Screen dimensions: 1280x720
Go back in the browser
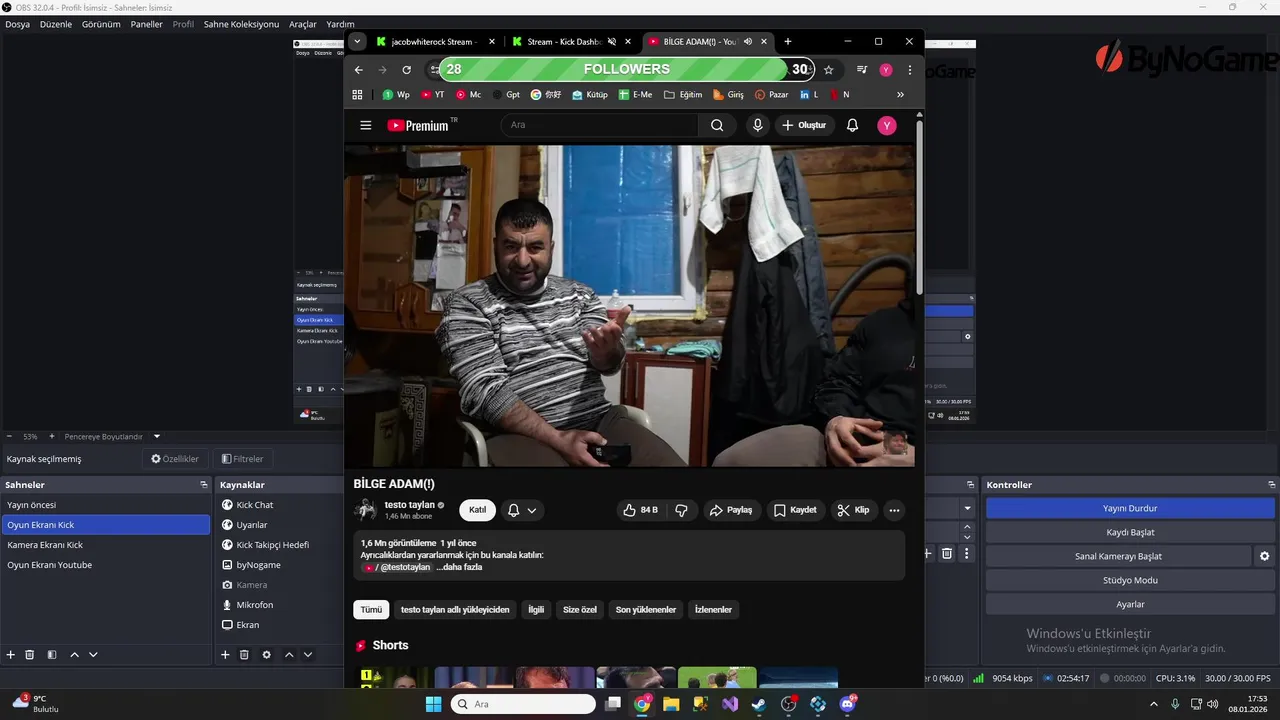coord(359,70)
